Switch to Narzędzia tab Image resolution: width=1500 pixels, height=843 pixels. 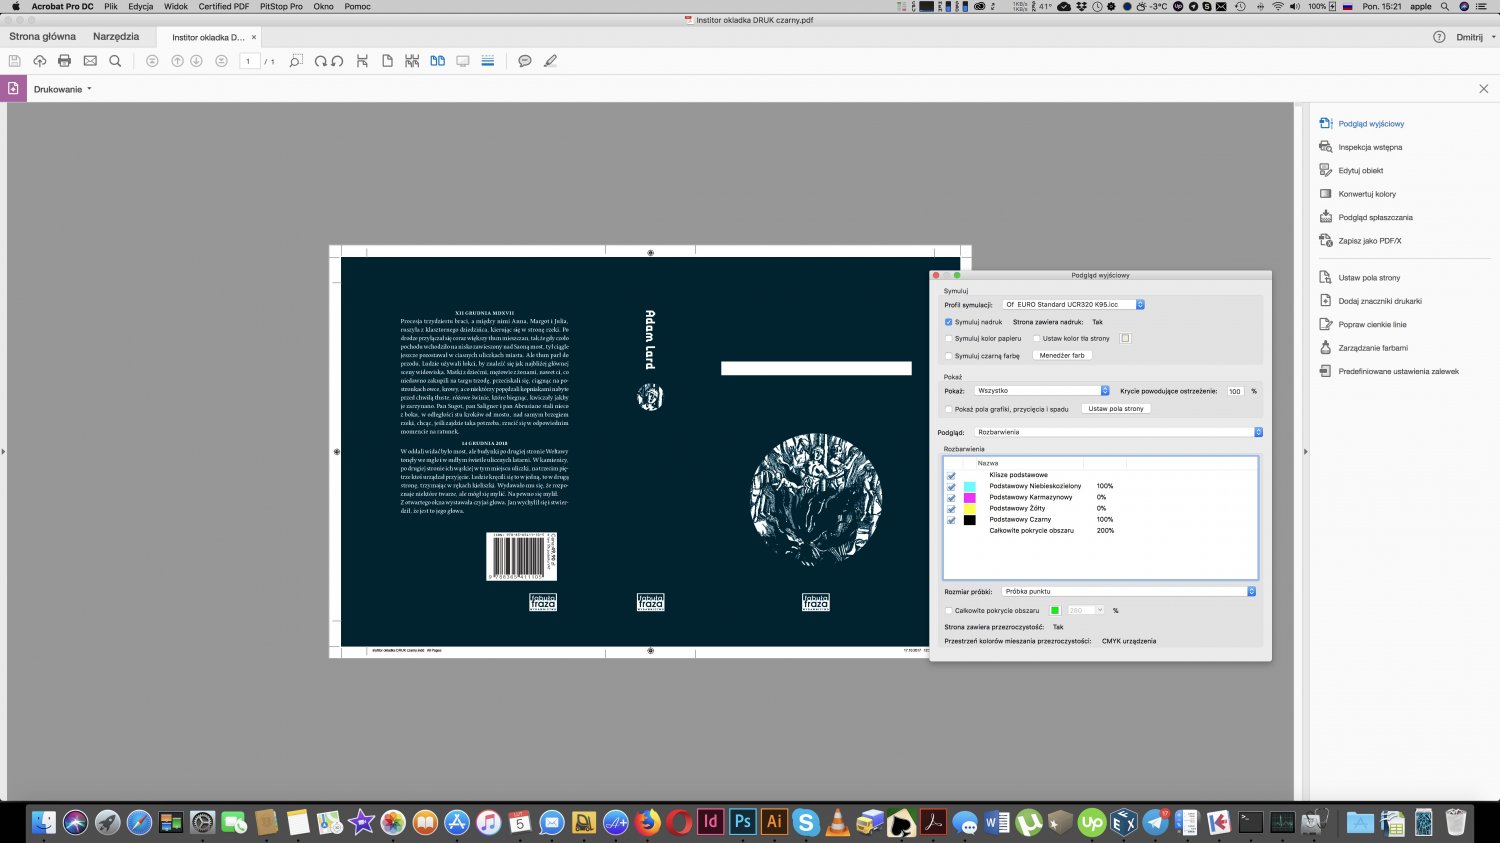pyautogui.click(x=116, y=37)
